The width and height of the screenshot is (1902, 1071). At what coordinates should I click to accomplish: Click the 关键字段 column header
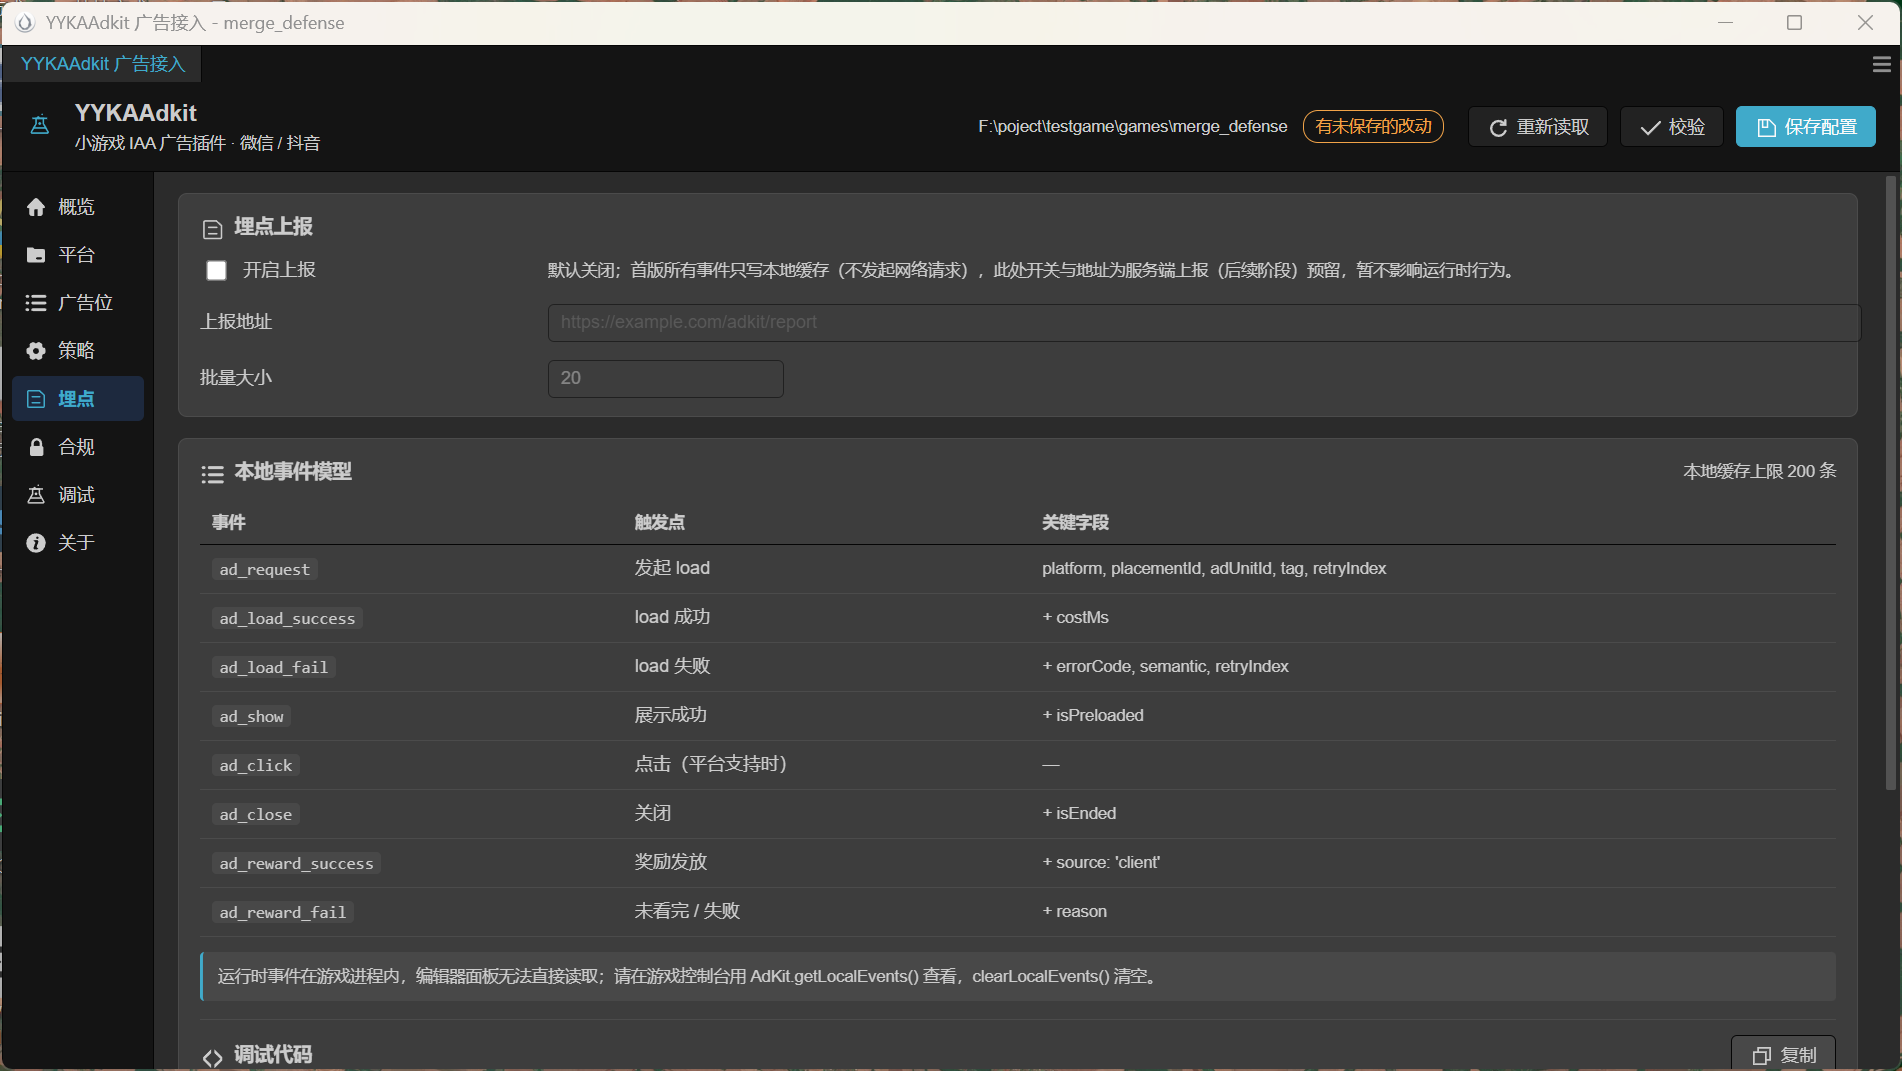pos(1075,522)
